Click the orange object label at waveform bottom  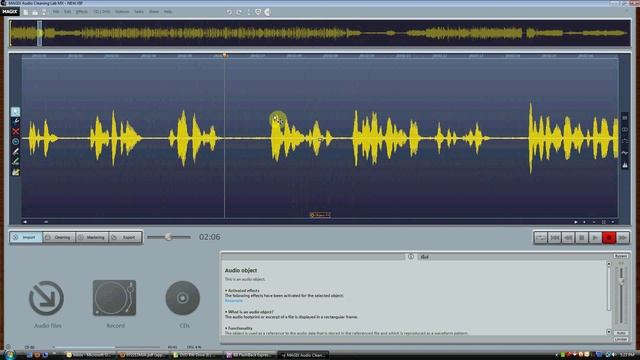320,215
